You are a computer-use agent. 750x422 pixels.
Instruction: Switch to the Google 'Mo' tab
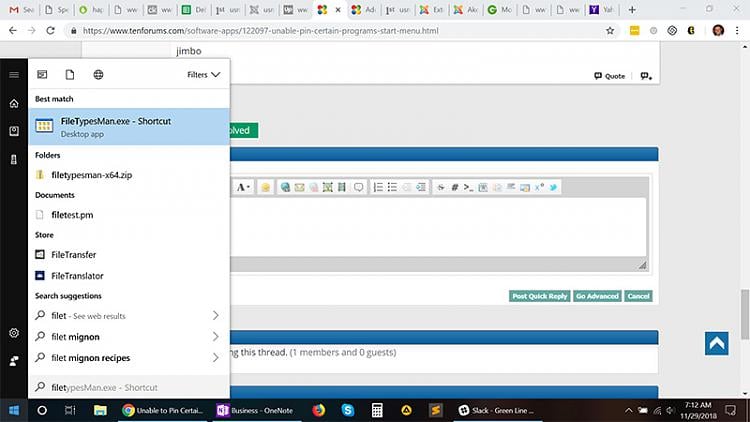pyautogui.click(x=499, y=10)
